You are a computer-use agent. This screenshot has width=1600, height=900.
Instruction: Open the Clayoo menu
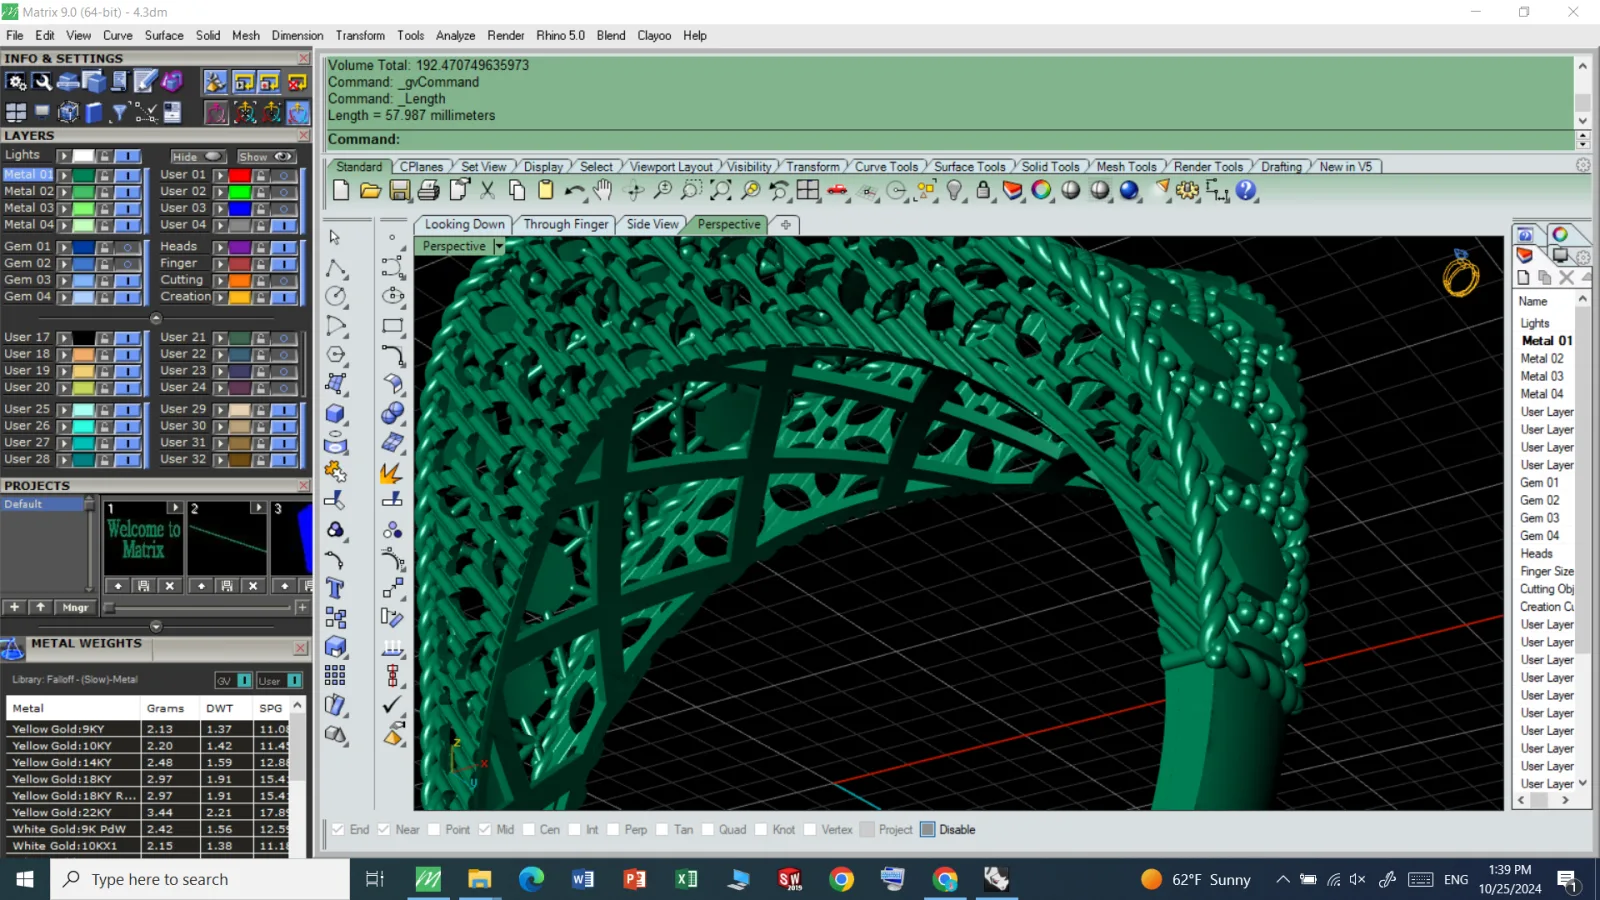click(x=654, y=35)
